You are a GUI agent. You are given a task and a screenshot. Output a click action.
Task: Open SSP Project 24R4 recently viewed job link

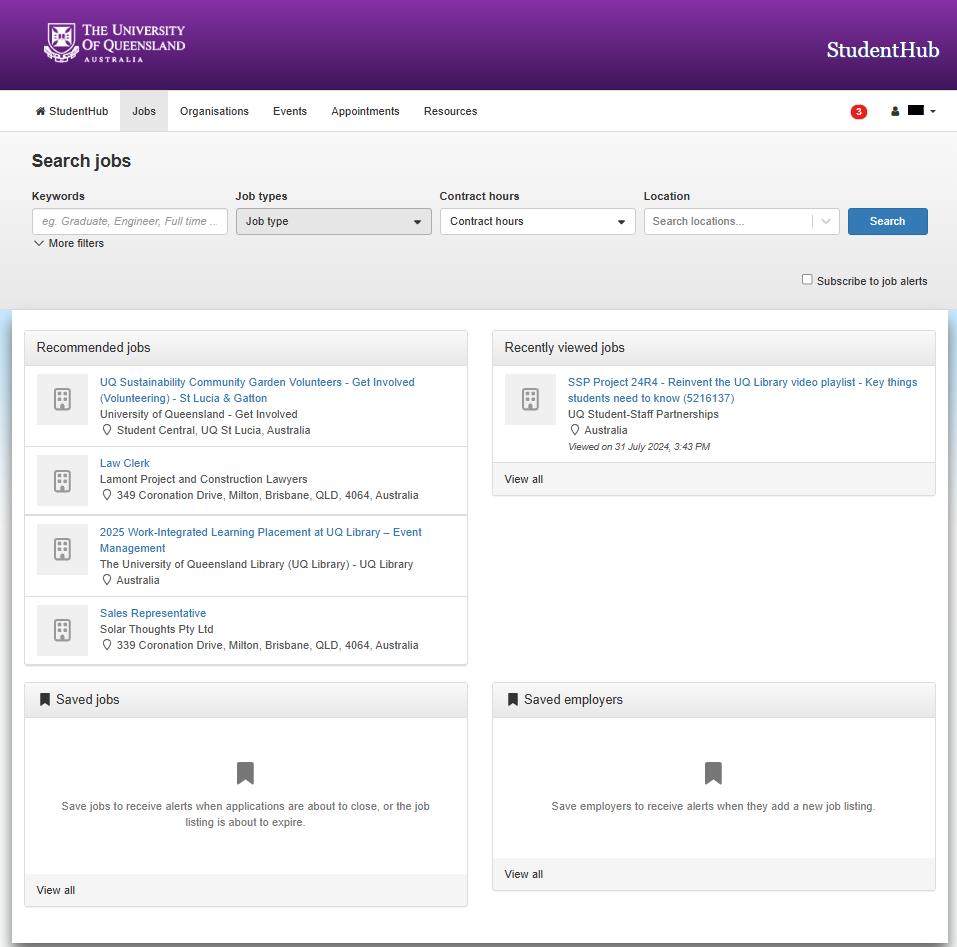(742, 390)
